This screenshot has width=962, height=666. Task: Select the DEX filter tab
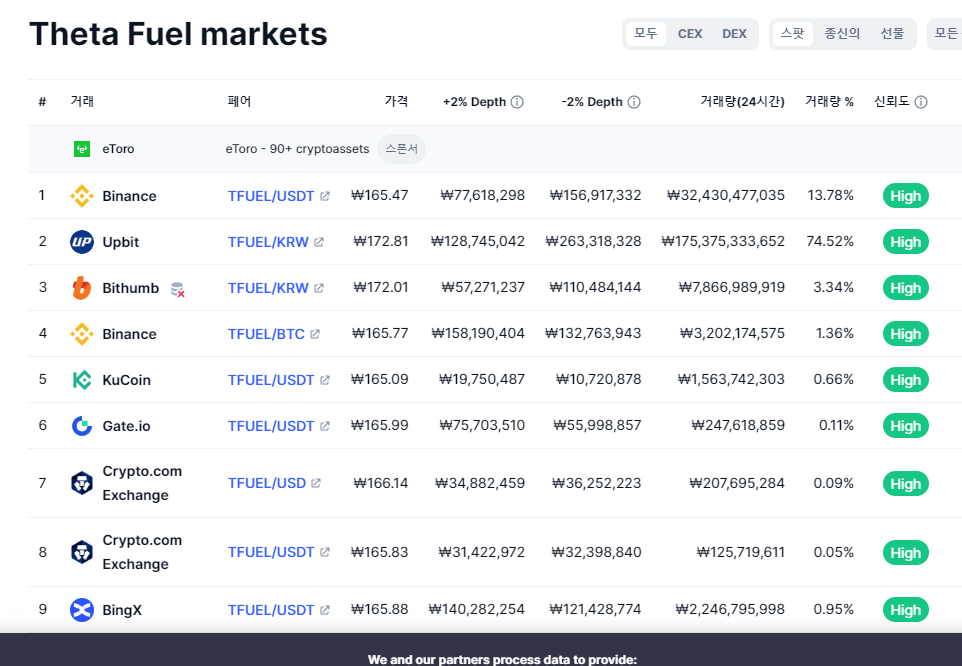click(x=734, y=34)
